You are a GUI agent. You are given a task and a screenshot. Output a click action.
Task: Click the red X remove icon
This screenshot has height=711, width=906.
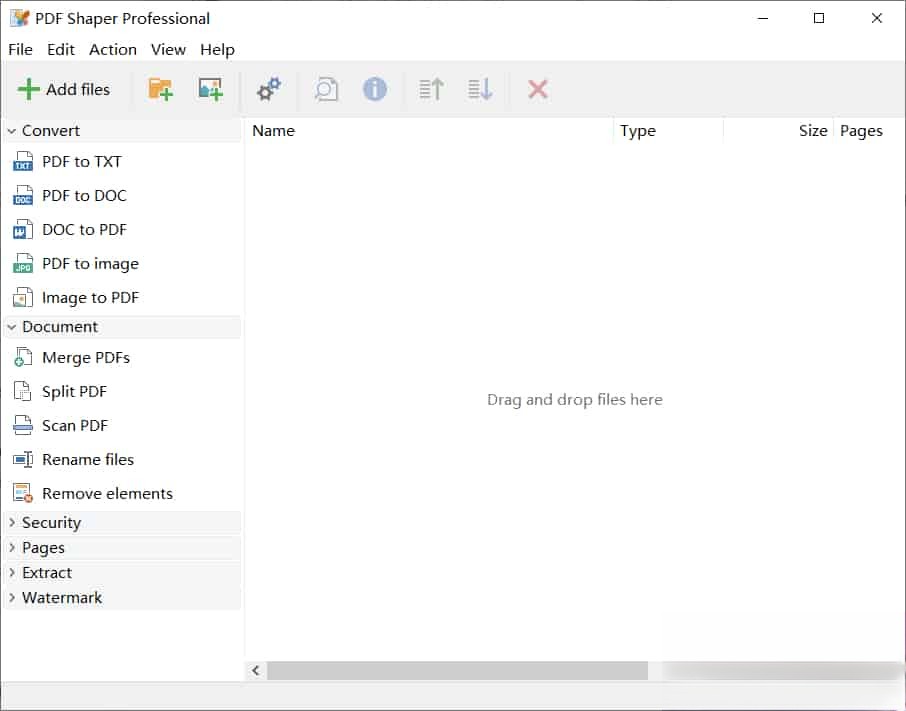[x=537, y=90]
